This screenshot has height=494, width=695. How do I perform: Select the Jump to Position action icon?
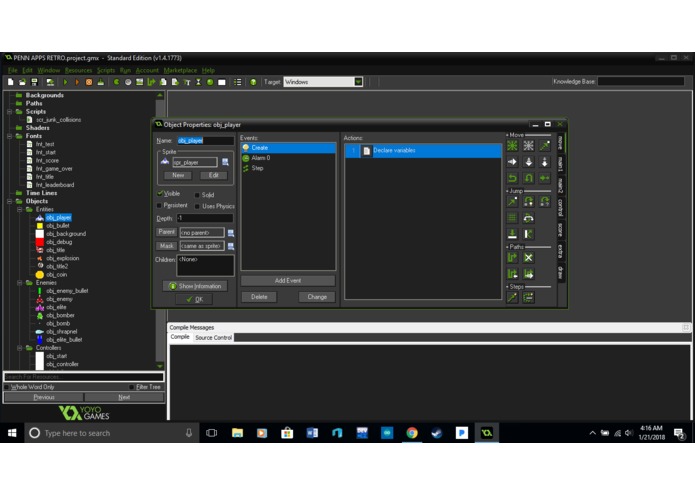coord(512,202)
